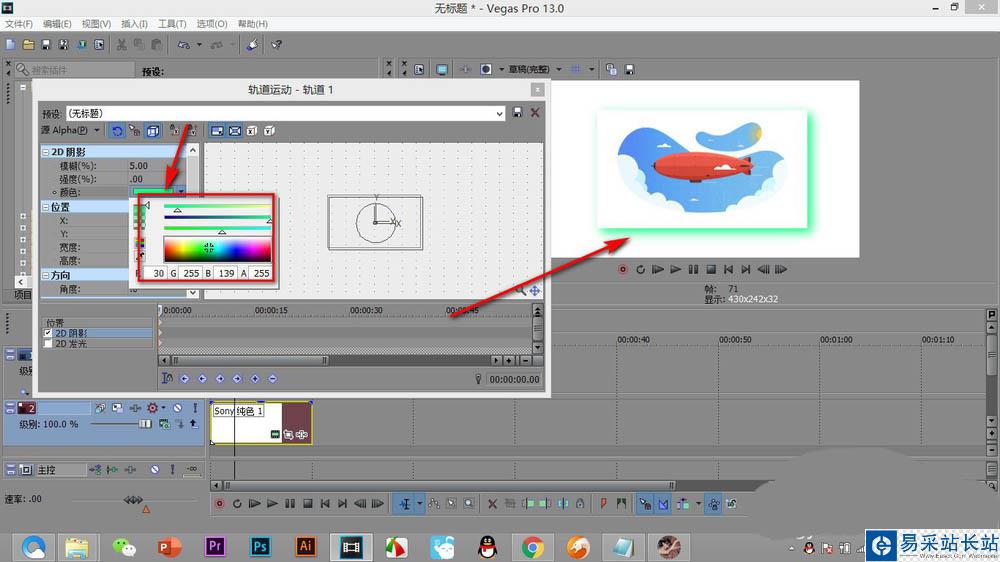The image size is (1000, 562).
Task: Click the video preview external monitor icon
Action: coord(441,69)
